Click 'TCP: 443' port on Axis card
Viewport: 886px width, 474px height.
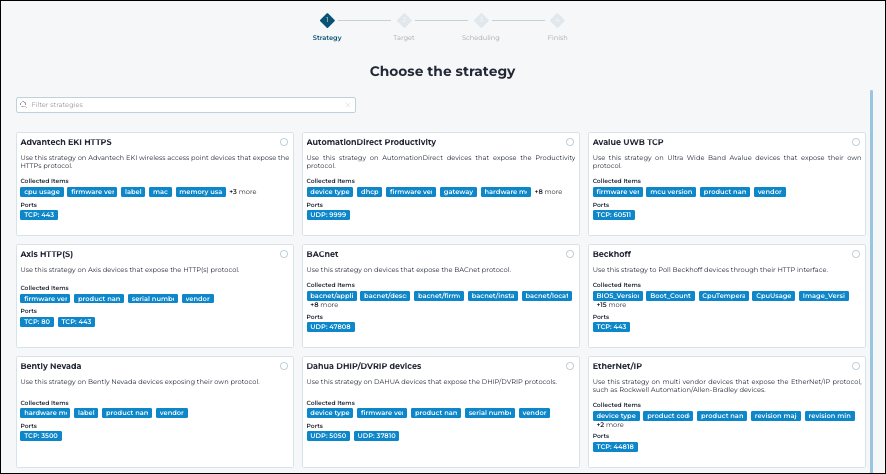point(76,322)
